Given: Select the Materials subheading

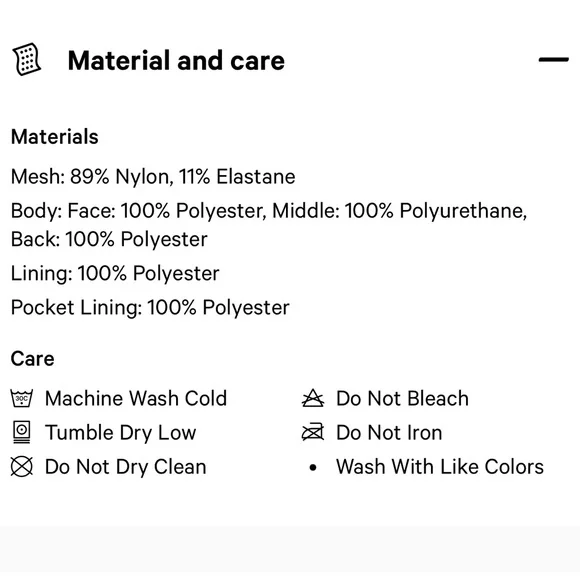Looking at the screenshot, I should click(x=55, y=137).
